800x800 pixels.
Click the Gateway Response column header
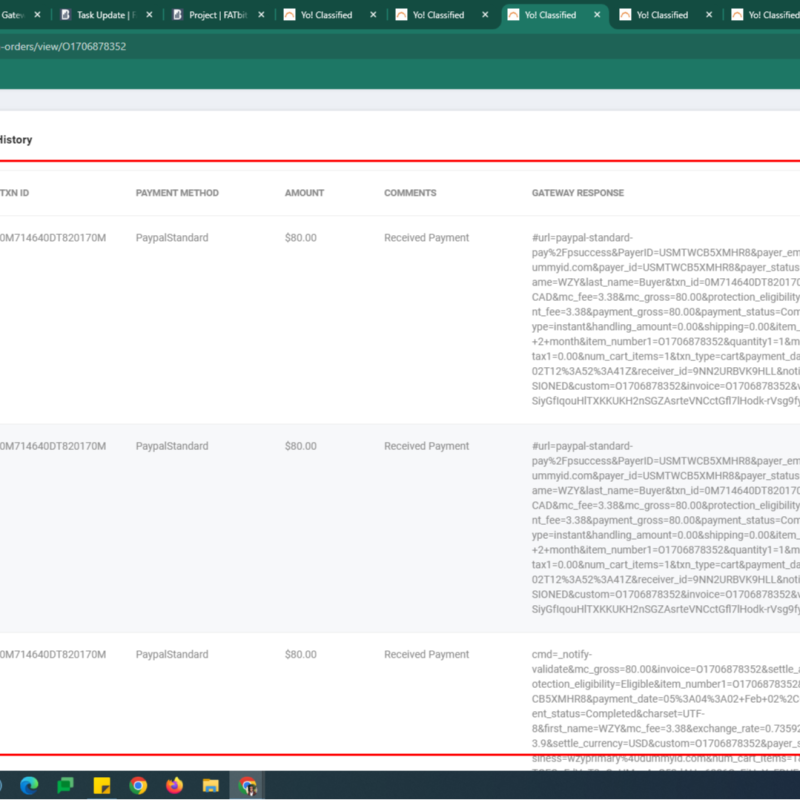tap(577, 193)
